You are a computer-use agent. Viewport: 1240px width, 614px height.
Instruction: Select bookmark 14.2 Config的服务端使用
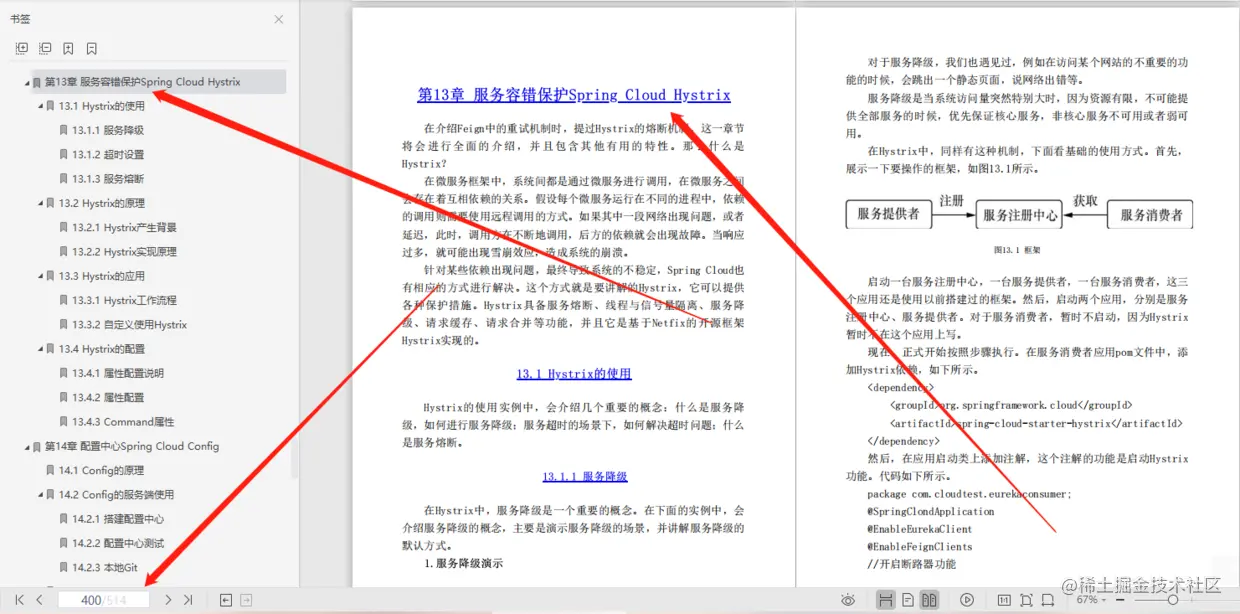[117, 495]
